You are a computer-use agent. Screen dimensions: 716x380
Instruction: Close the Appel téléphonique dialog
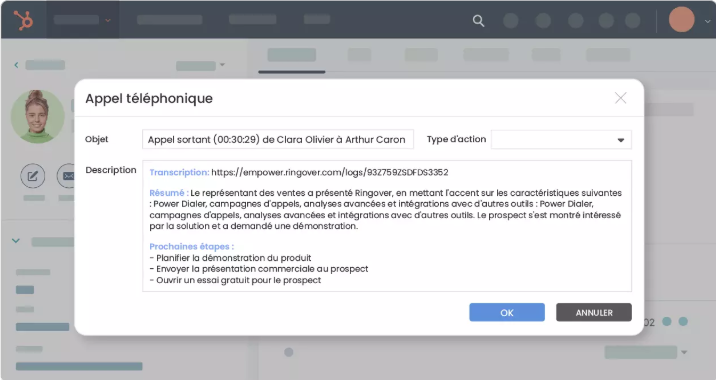pos(620,98)
